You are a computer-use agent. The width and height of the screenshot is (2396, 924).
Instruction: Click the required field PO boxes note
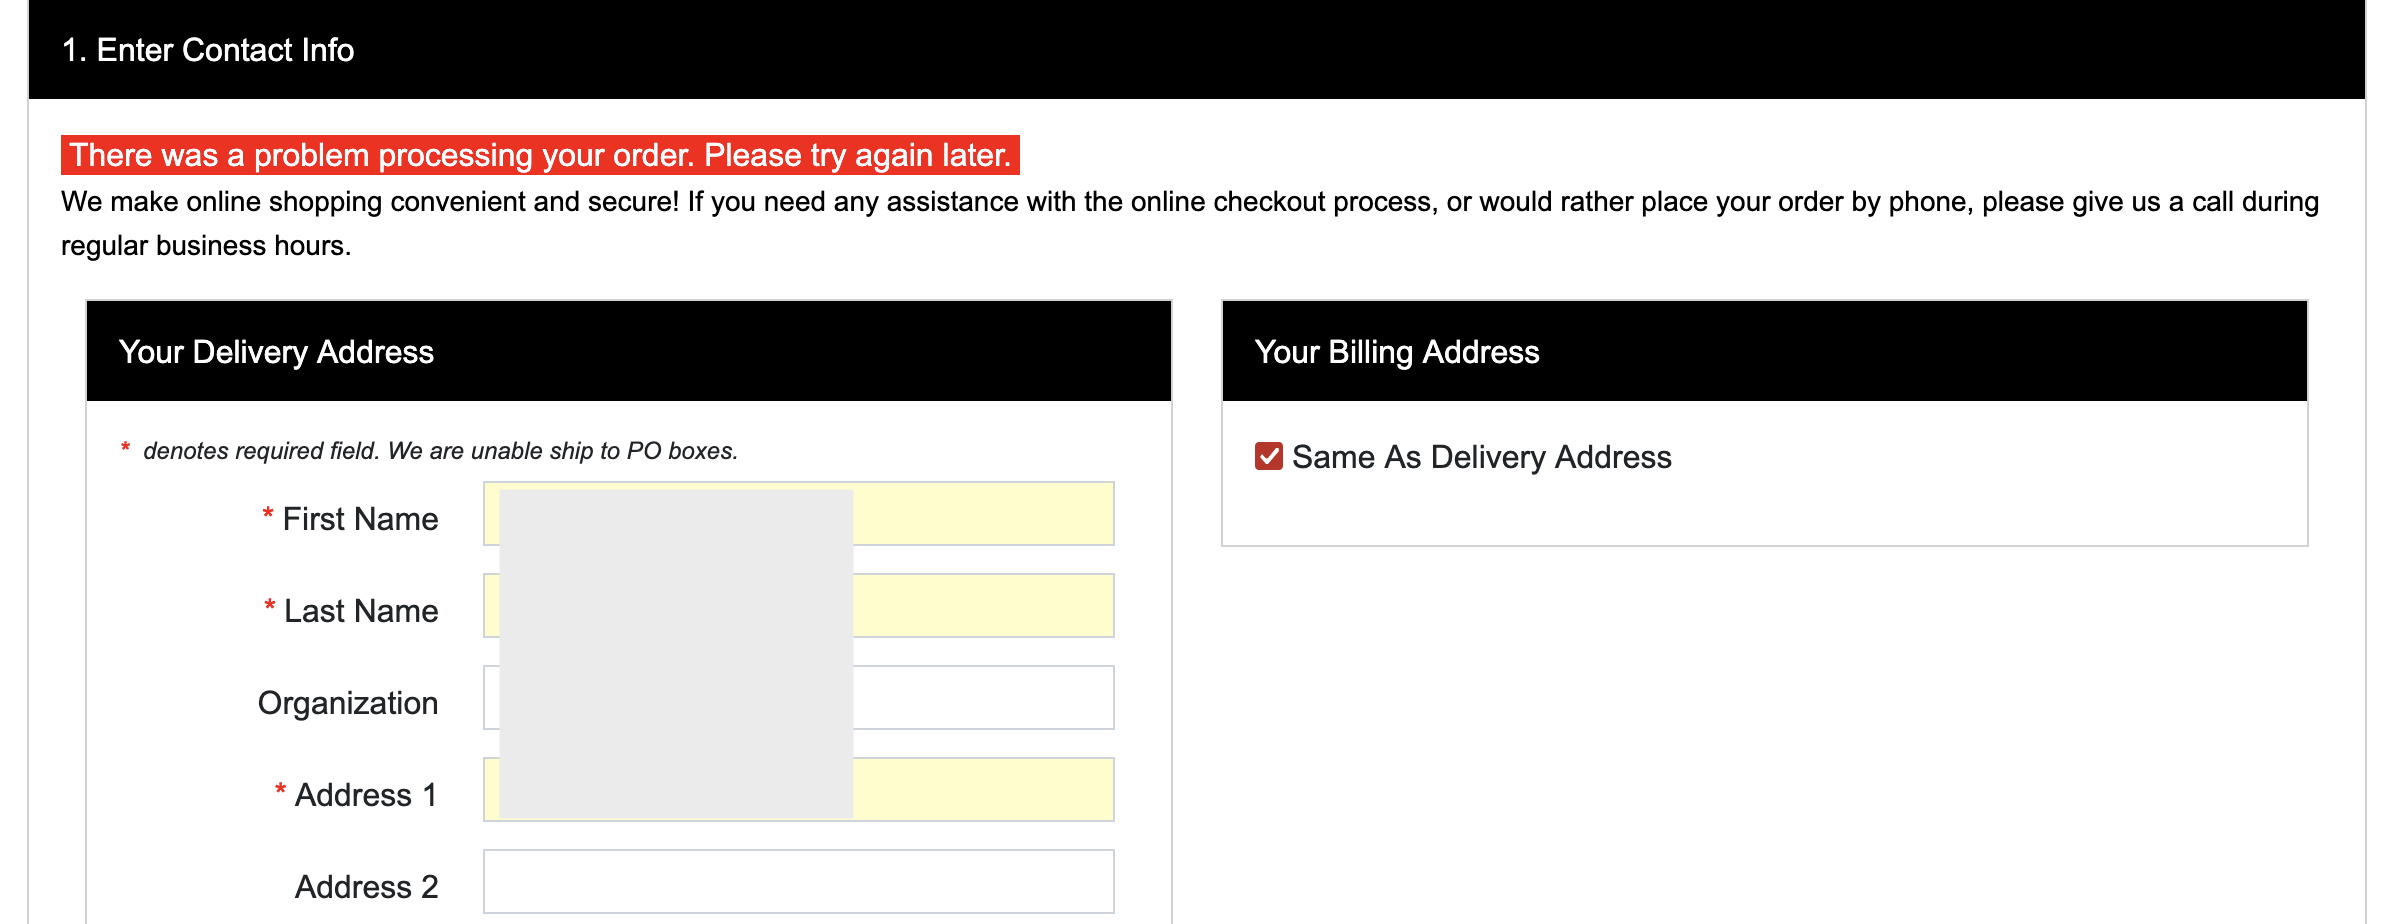coord(440,451)
